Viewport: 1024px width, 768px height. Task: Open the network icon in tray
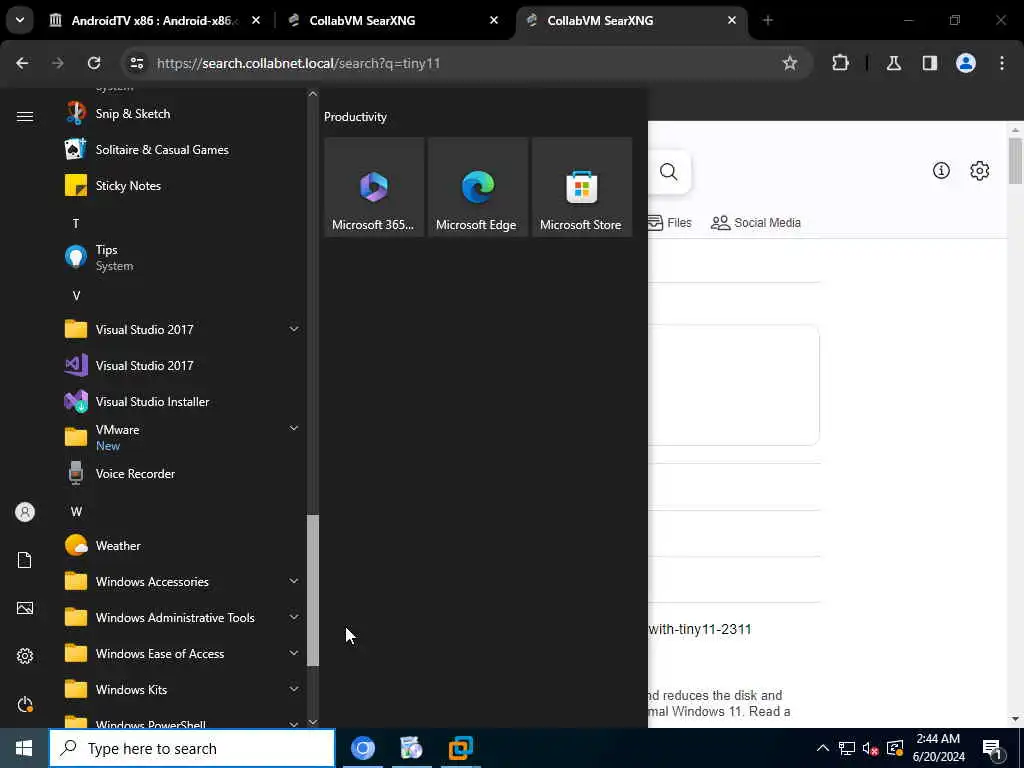846,748
